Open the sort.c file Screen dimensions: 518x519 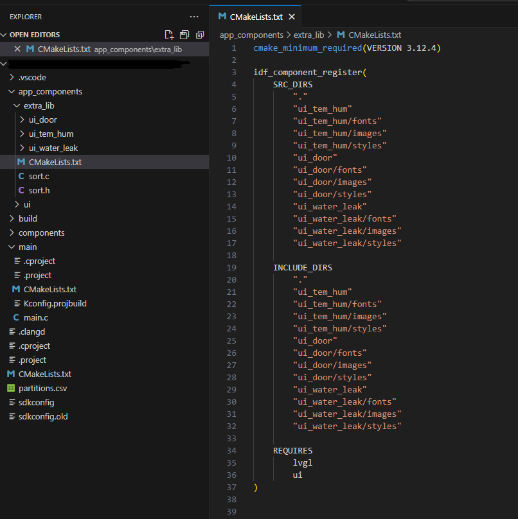(x=39, y=176)
